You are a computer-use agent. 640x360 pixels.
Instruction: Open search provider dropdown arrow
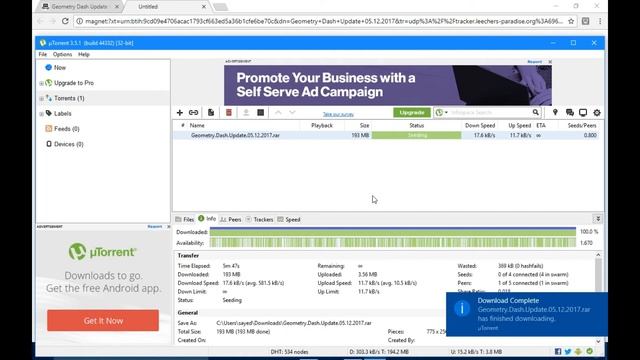coord(446,113)
